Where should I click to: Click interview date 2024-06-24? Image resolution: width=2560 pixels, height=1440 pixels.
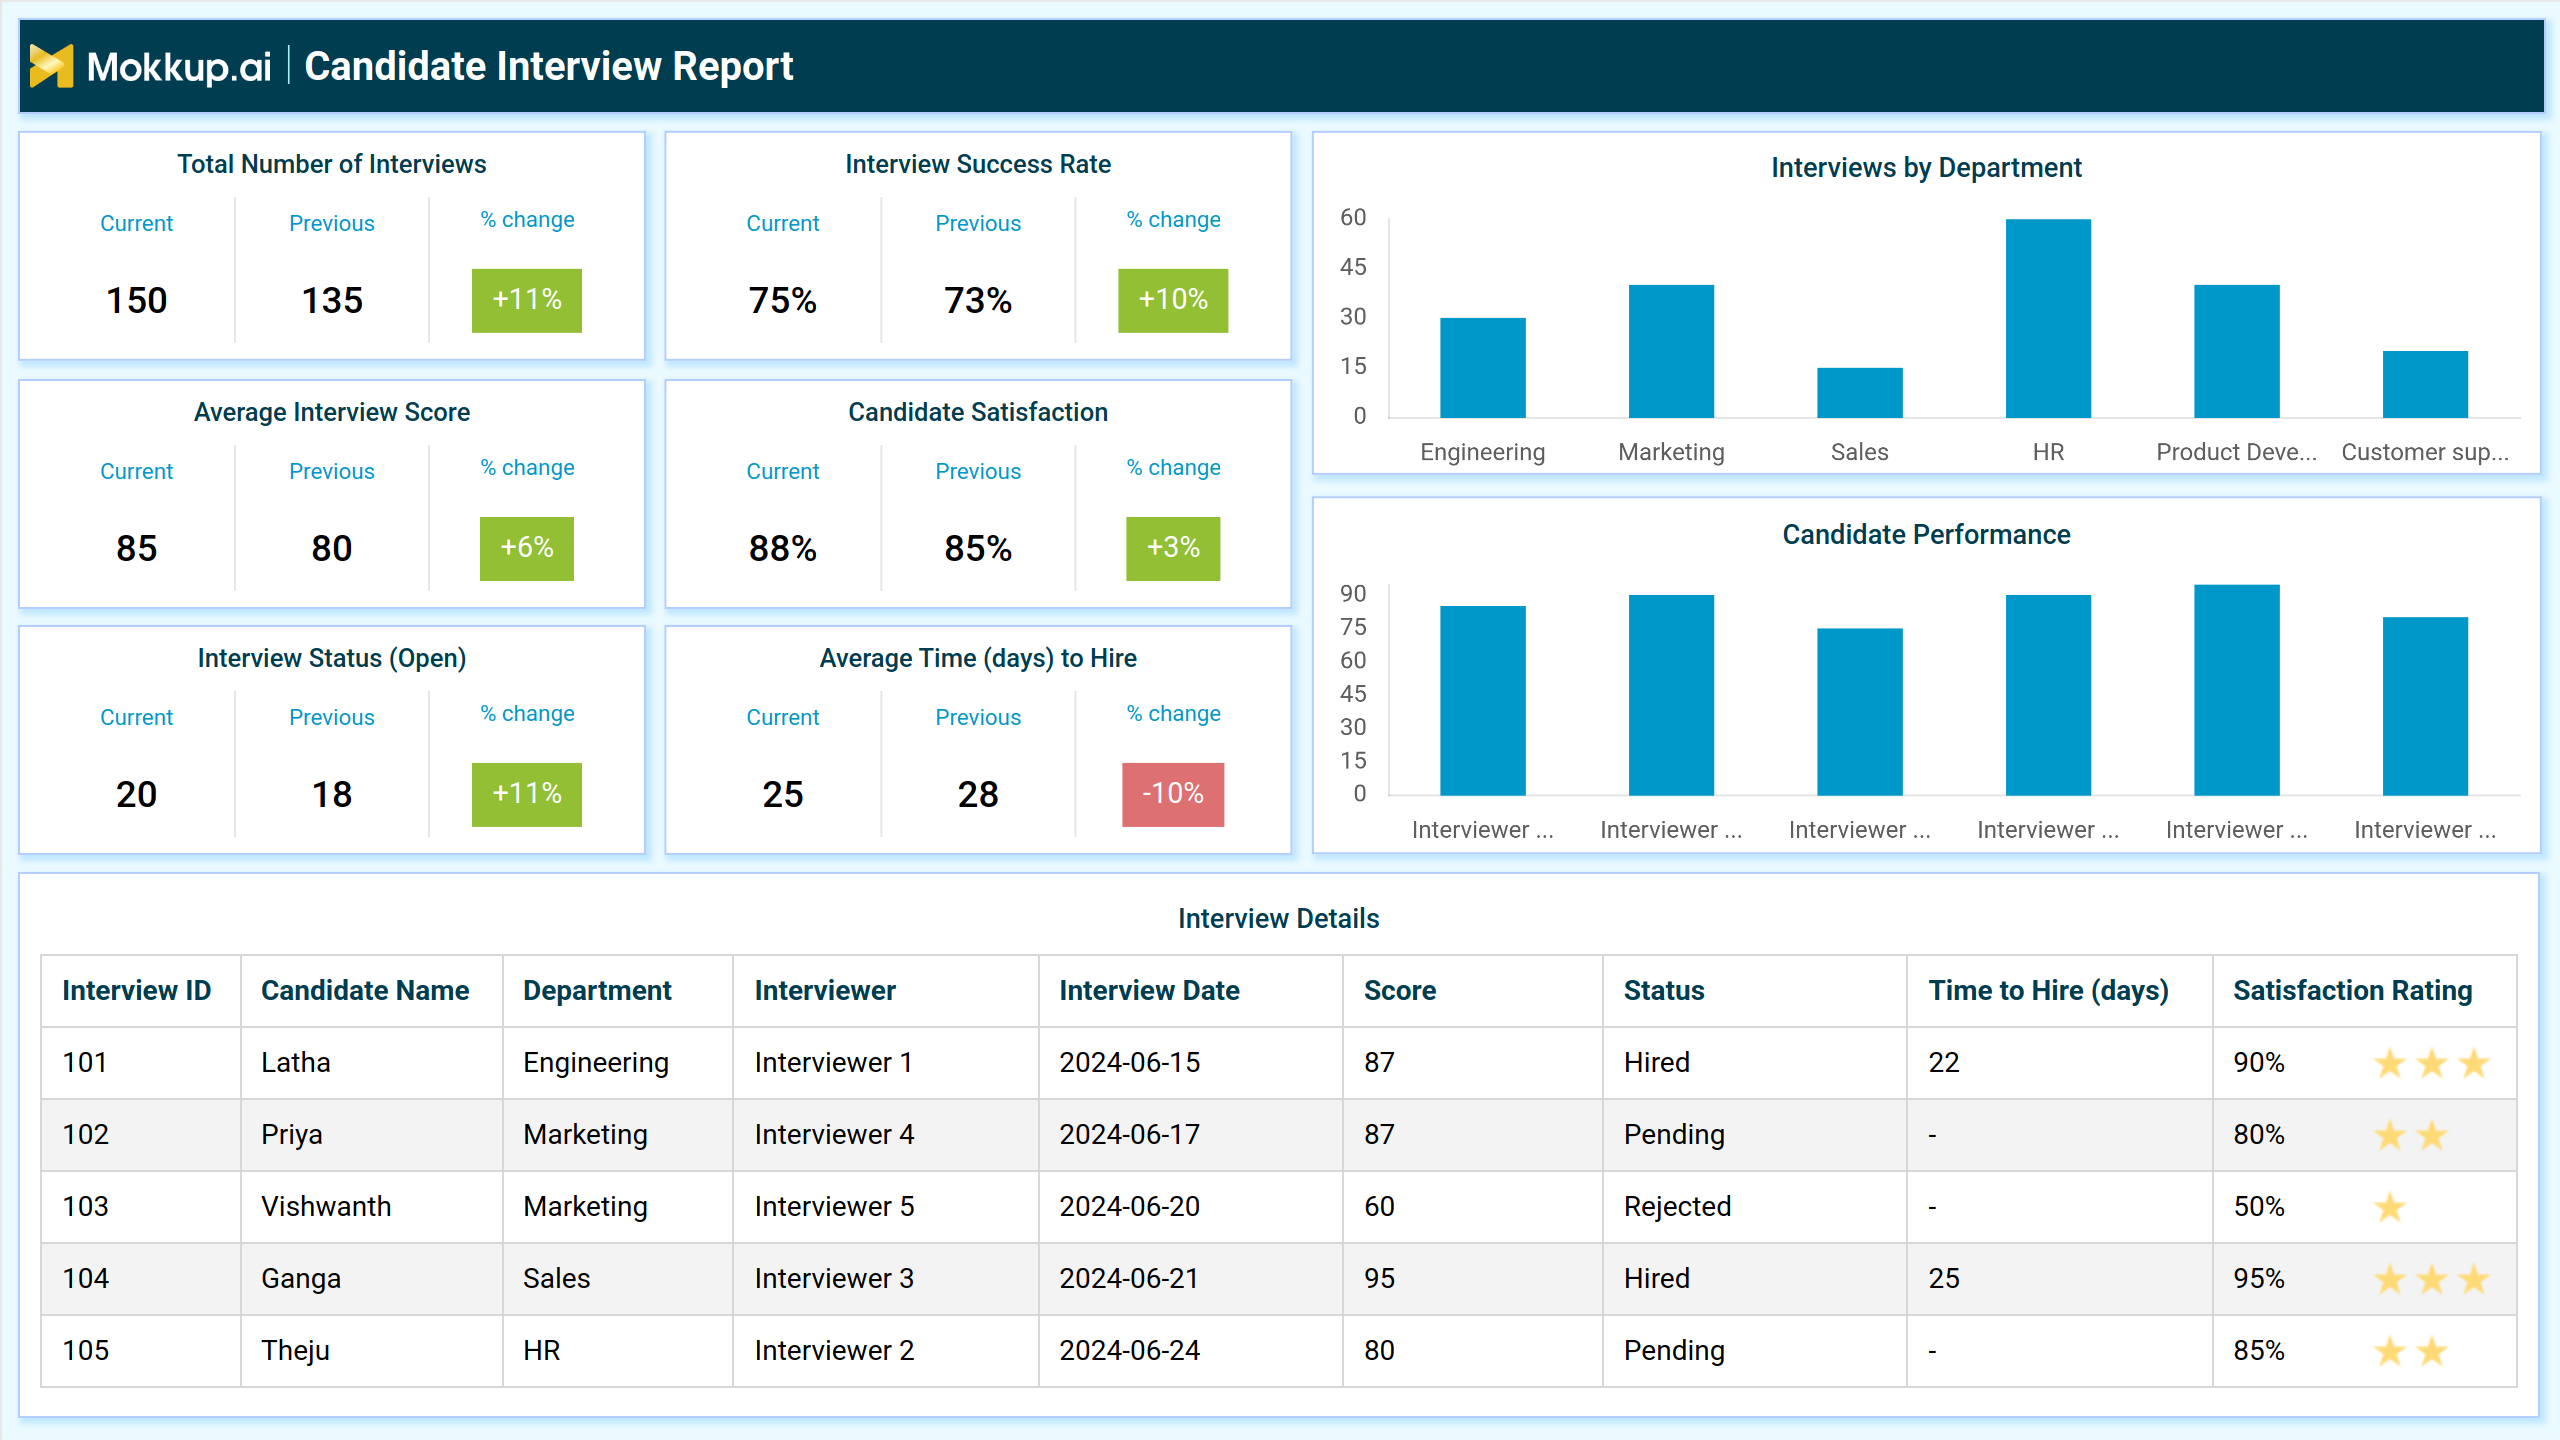[x=1129, y=1350]
